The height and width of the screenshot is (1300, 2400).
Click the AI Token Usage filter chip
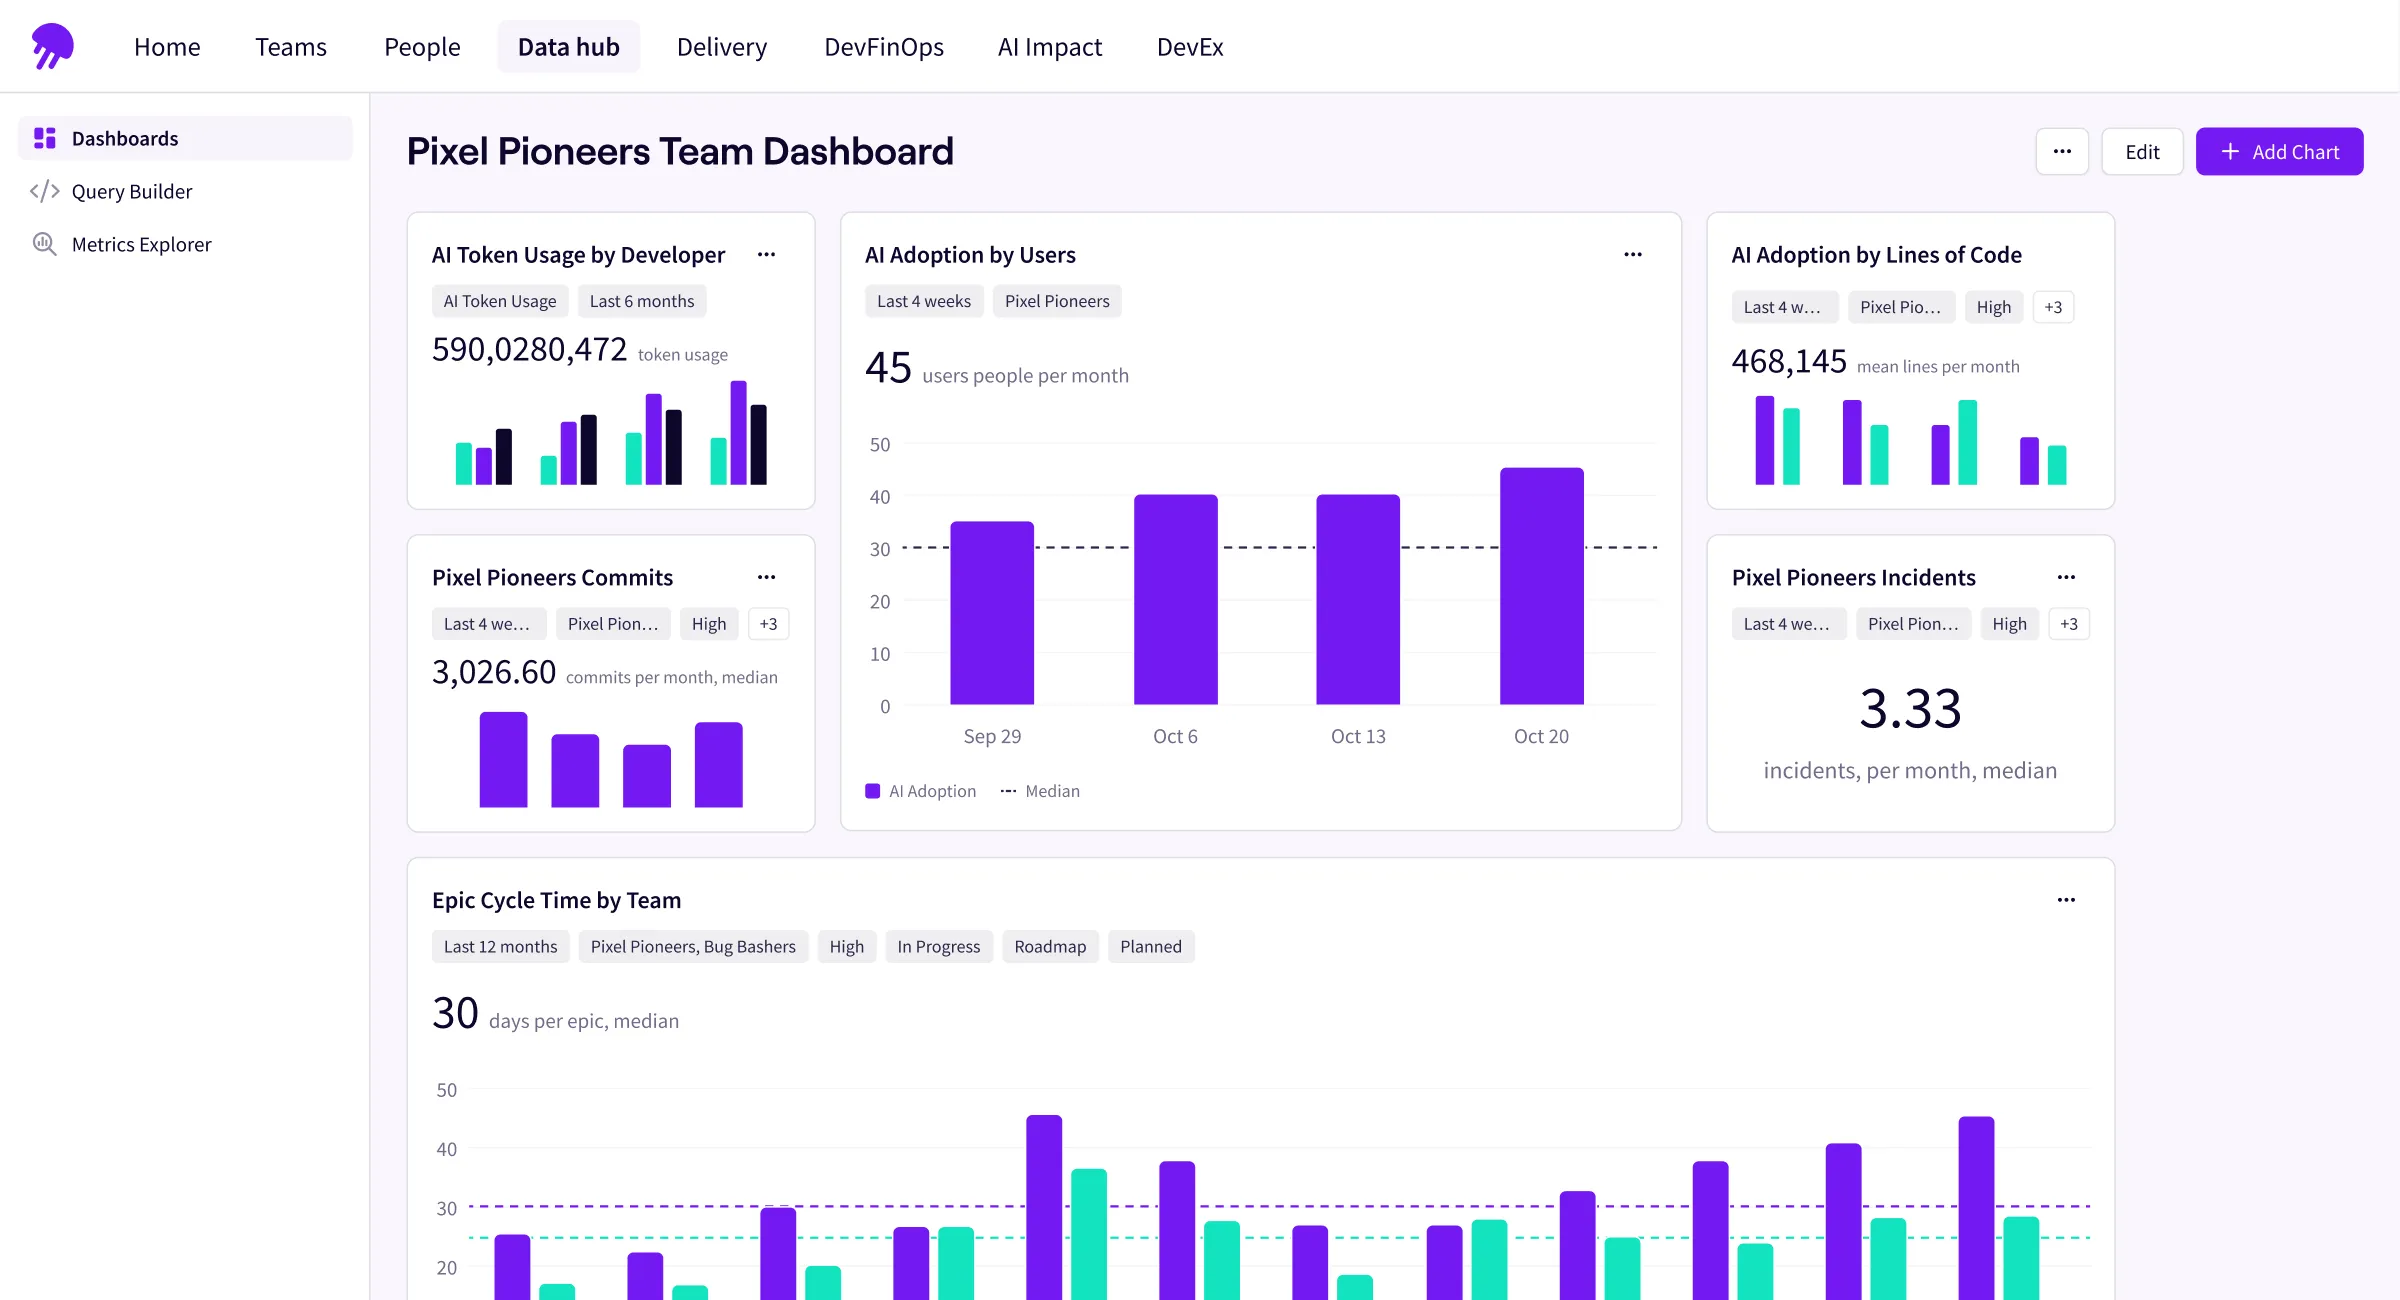click(500, 301)
